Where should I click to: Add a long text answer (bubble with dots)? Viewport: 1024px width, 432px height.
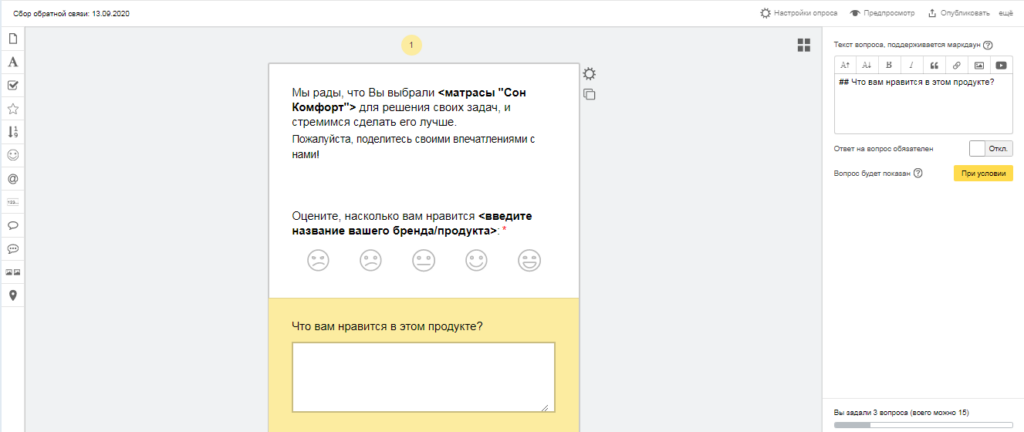tap(12, 249)
